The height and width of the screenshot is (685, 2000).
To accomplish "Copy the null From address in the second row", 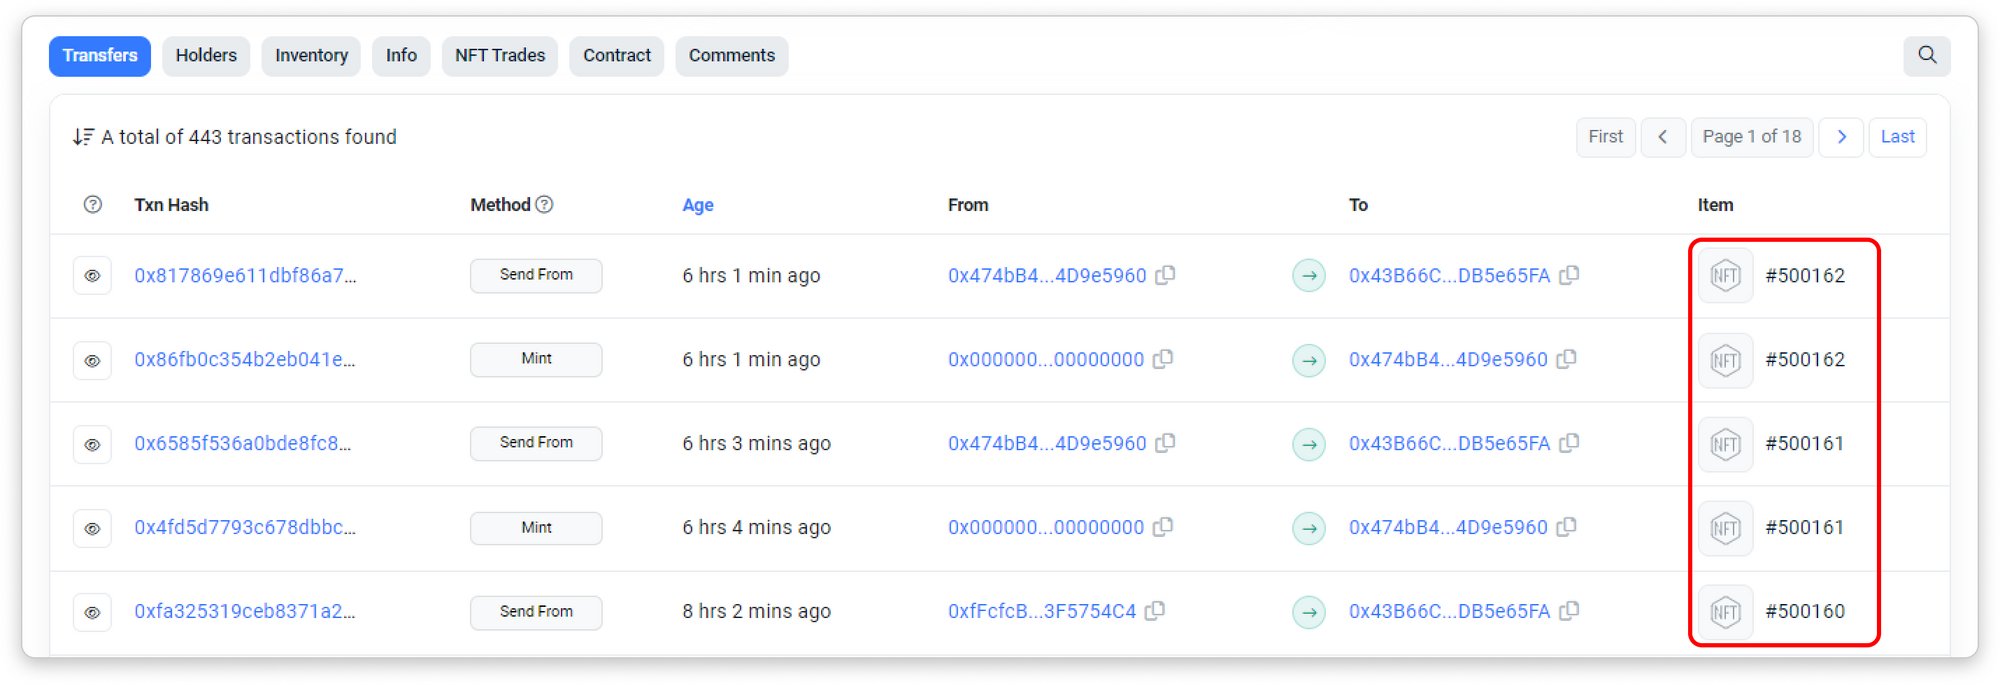I will tap(1163, 359).
